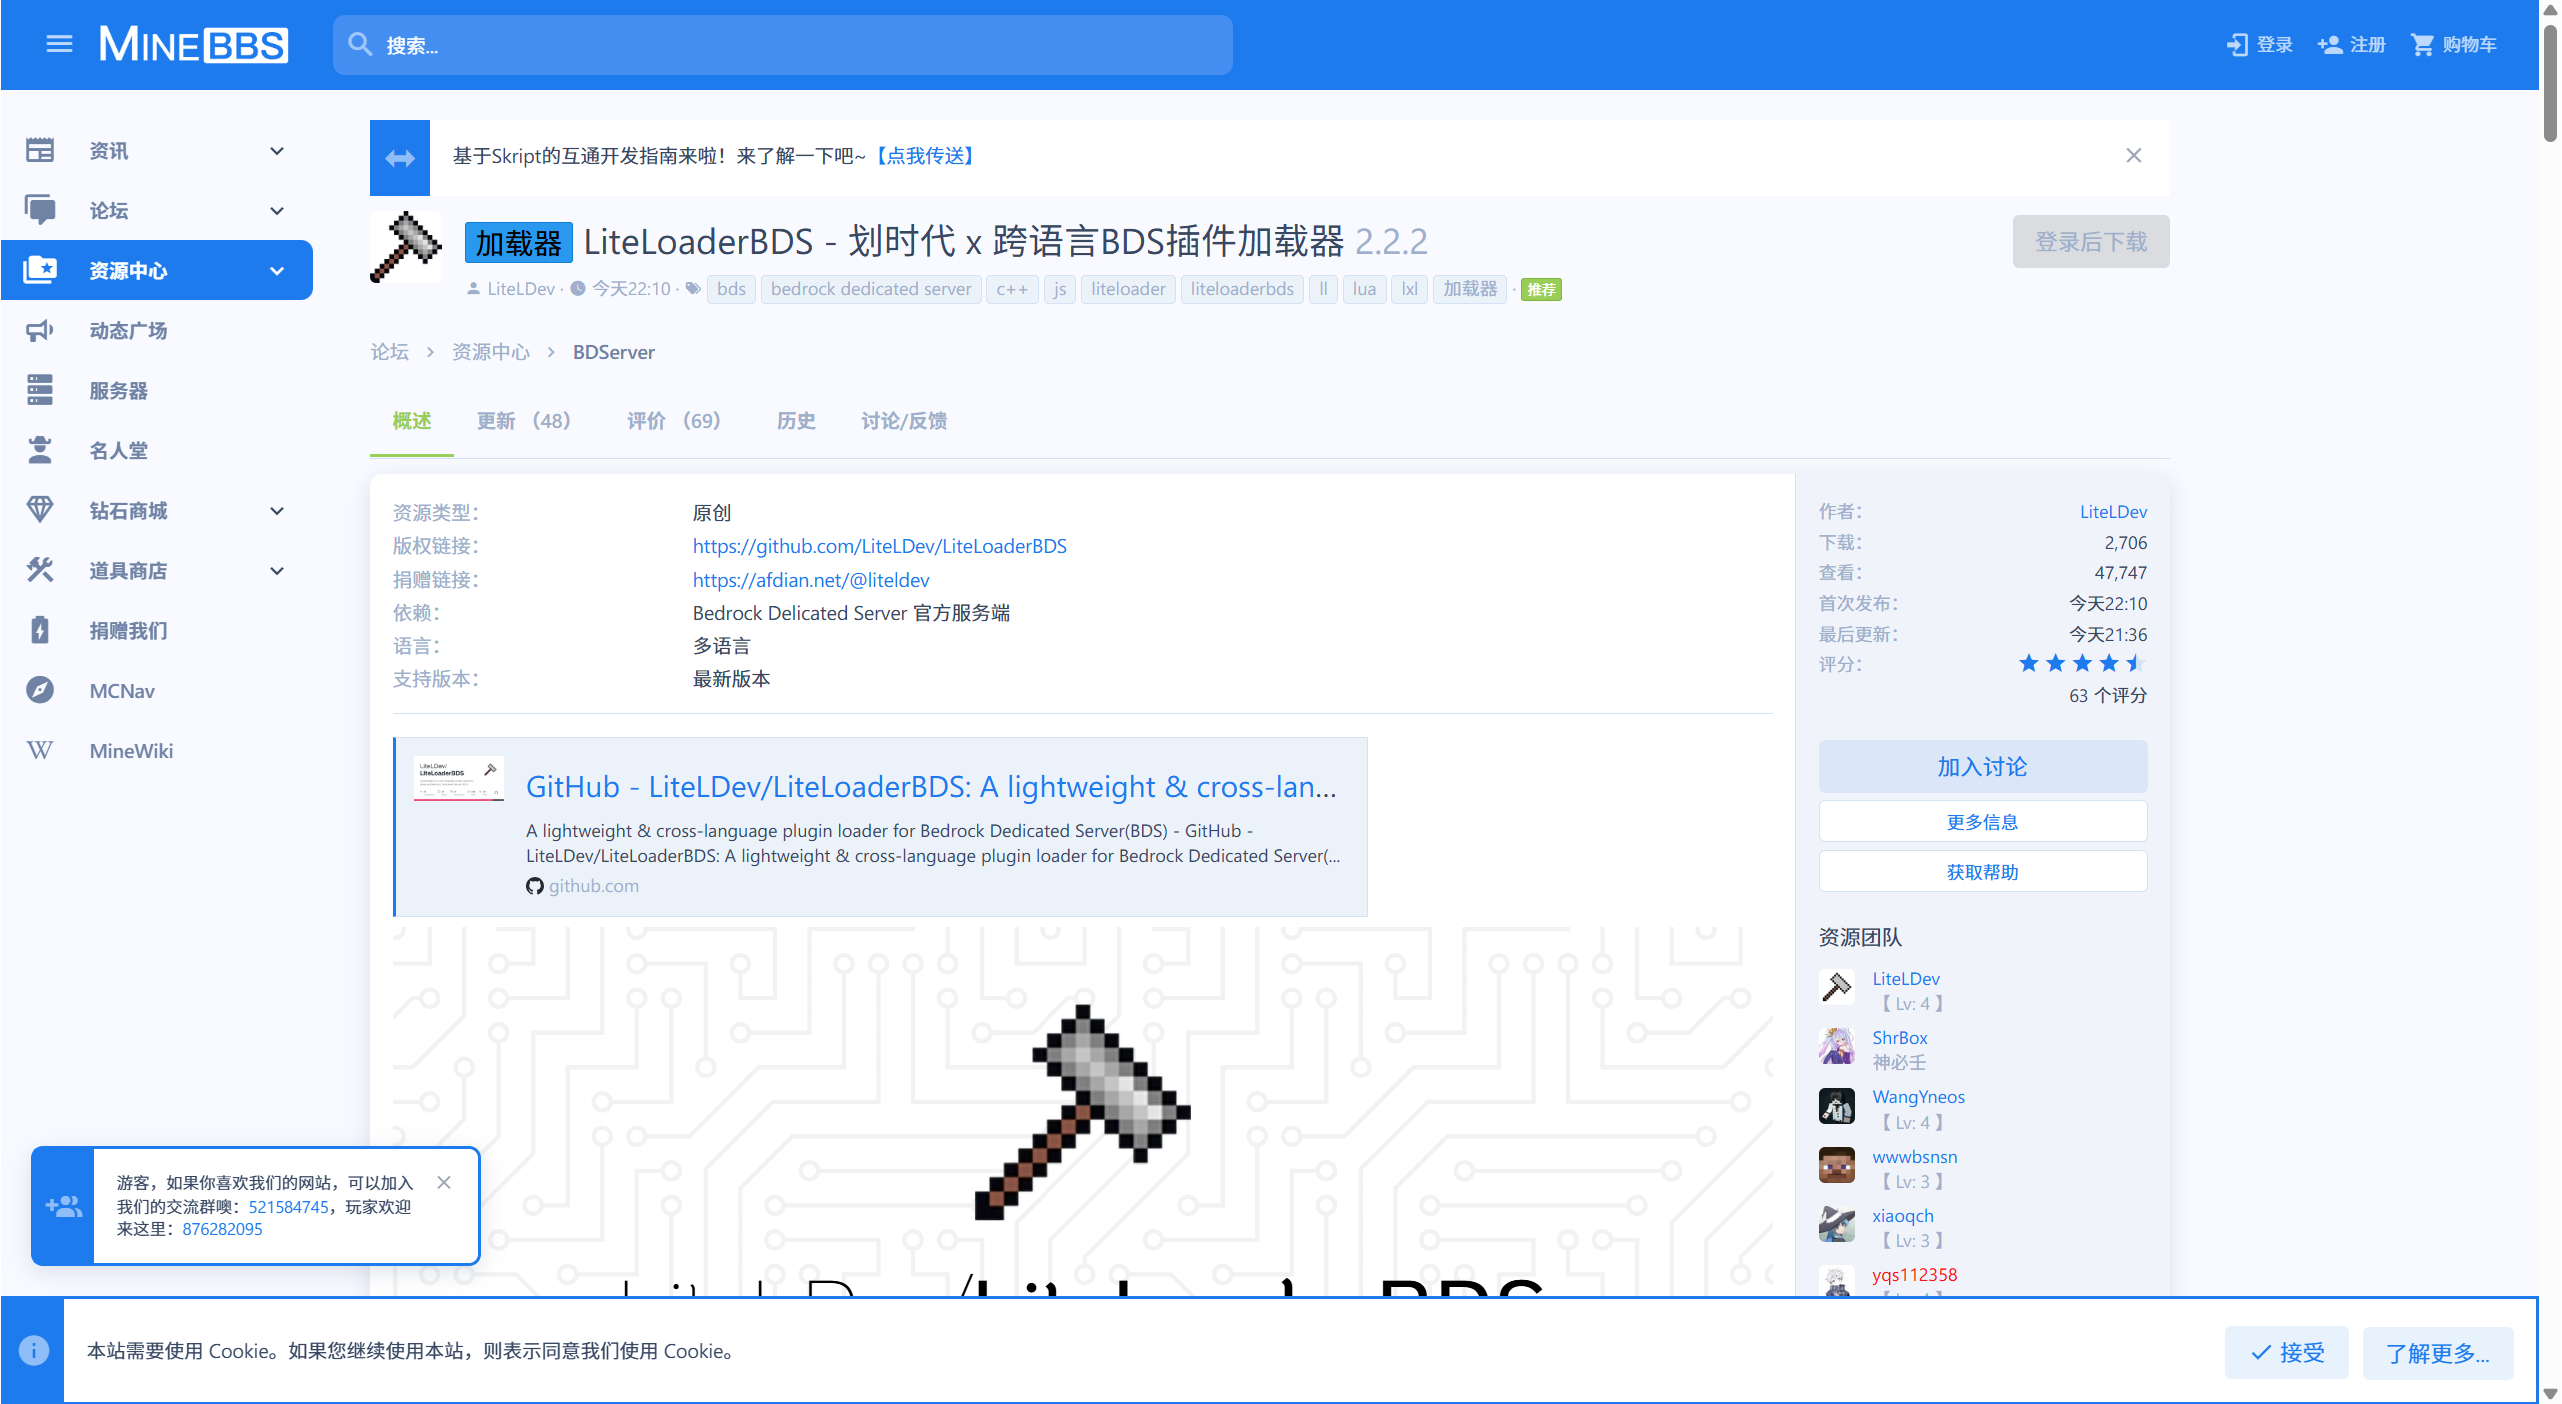Click the 论坛 forum chat icon
Image resolution: width=2562 pixels, height=1404 pixels.
[40, 211]
